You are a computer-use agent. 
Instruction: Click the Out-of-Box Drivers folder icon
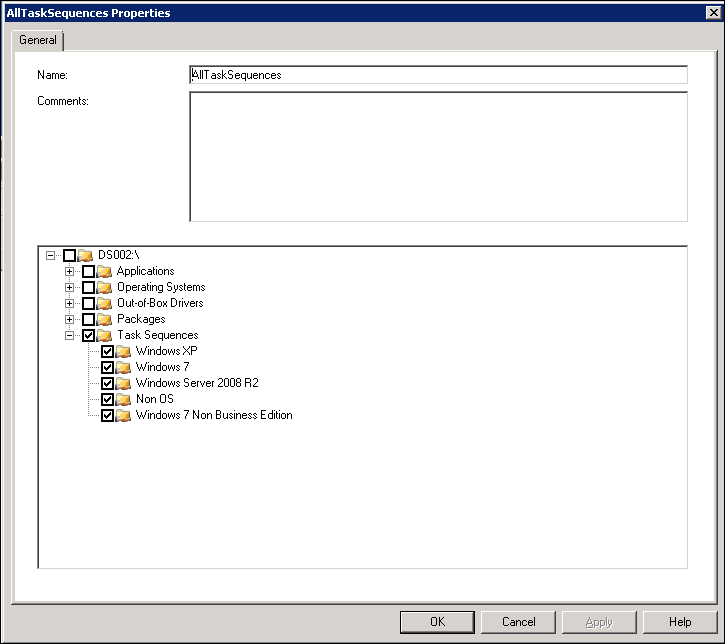[104, 304]
